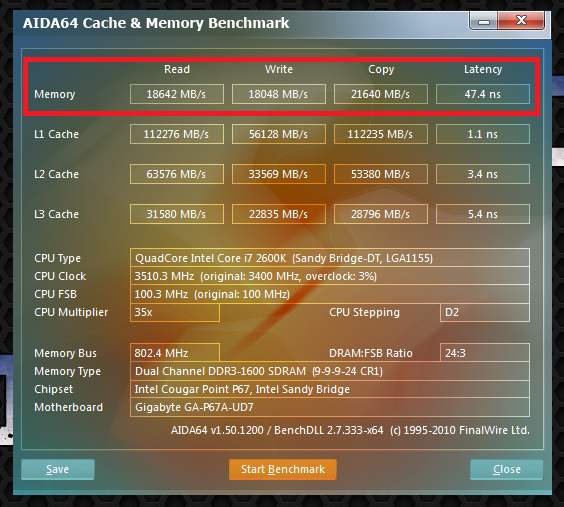Click the Motherboard Gigabyte GA-P67A-UD7 field

(329, 407)
